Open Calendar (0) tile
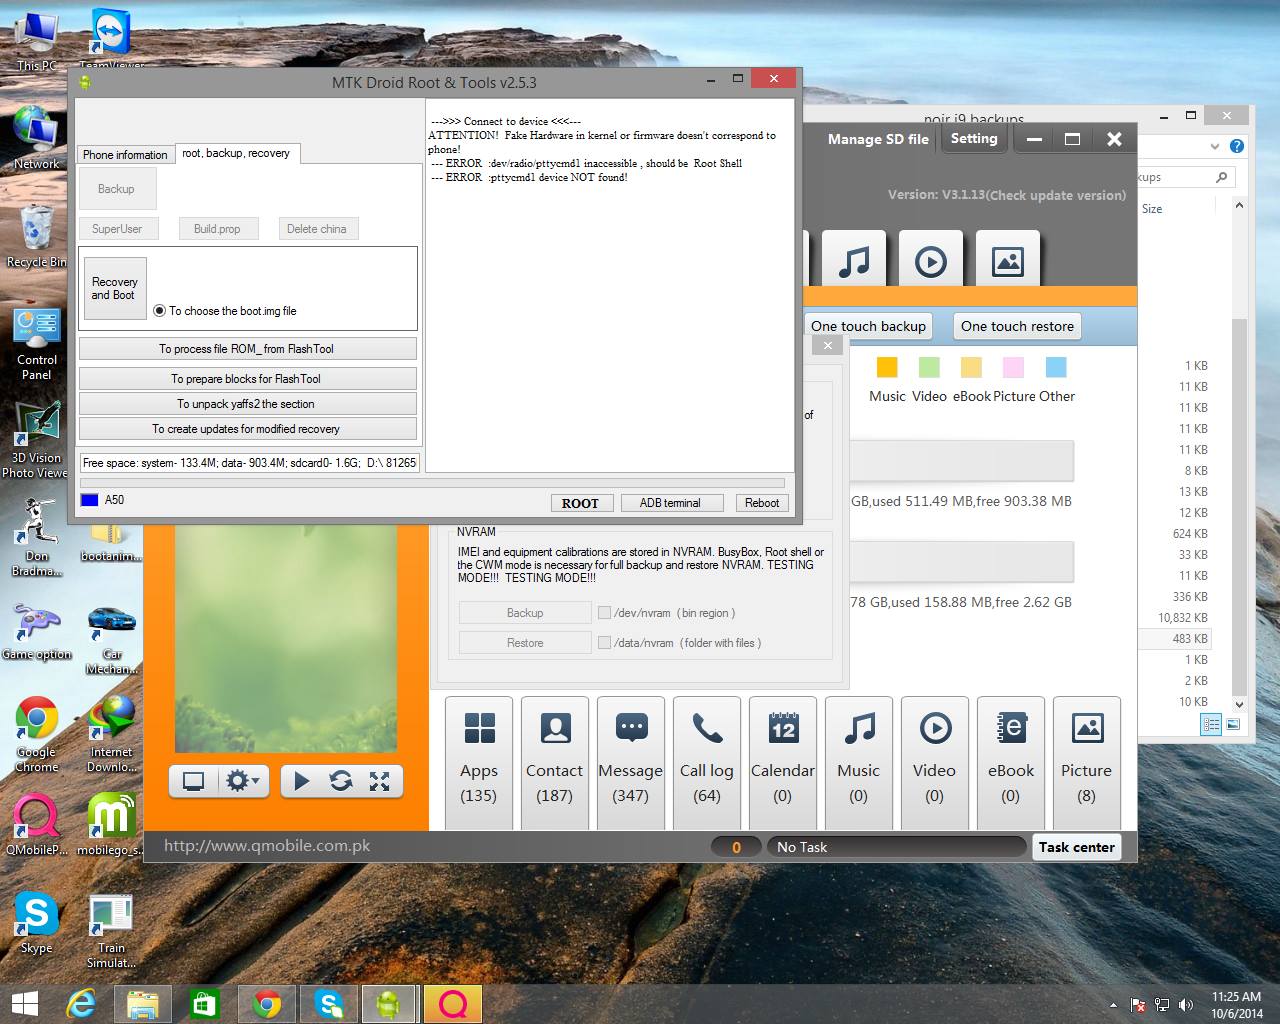Screen dimensions: 1280x1024 coord(782,763)
